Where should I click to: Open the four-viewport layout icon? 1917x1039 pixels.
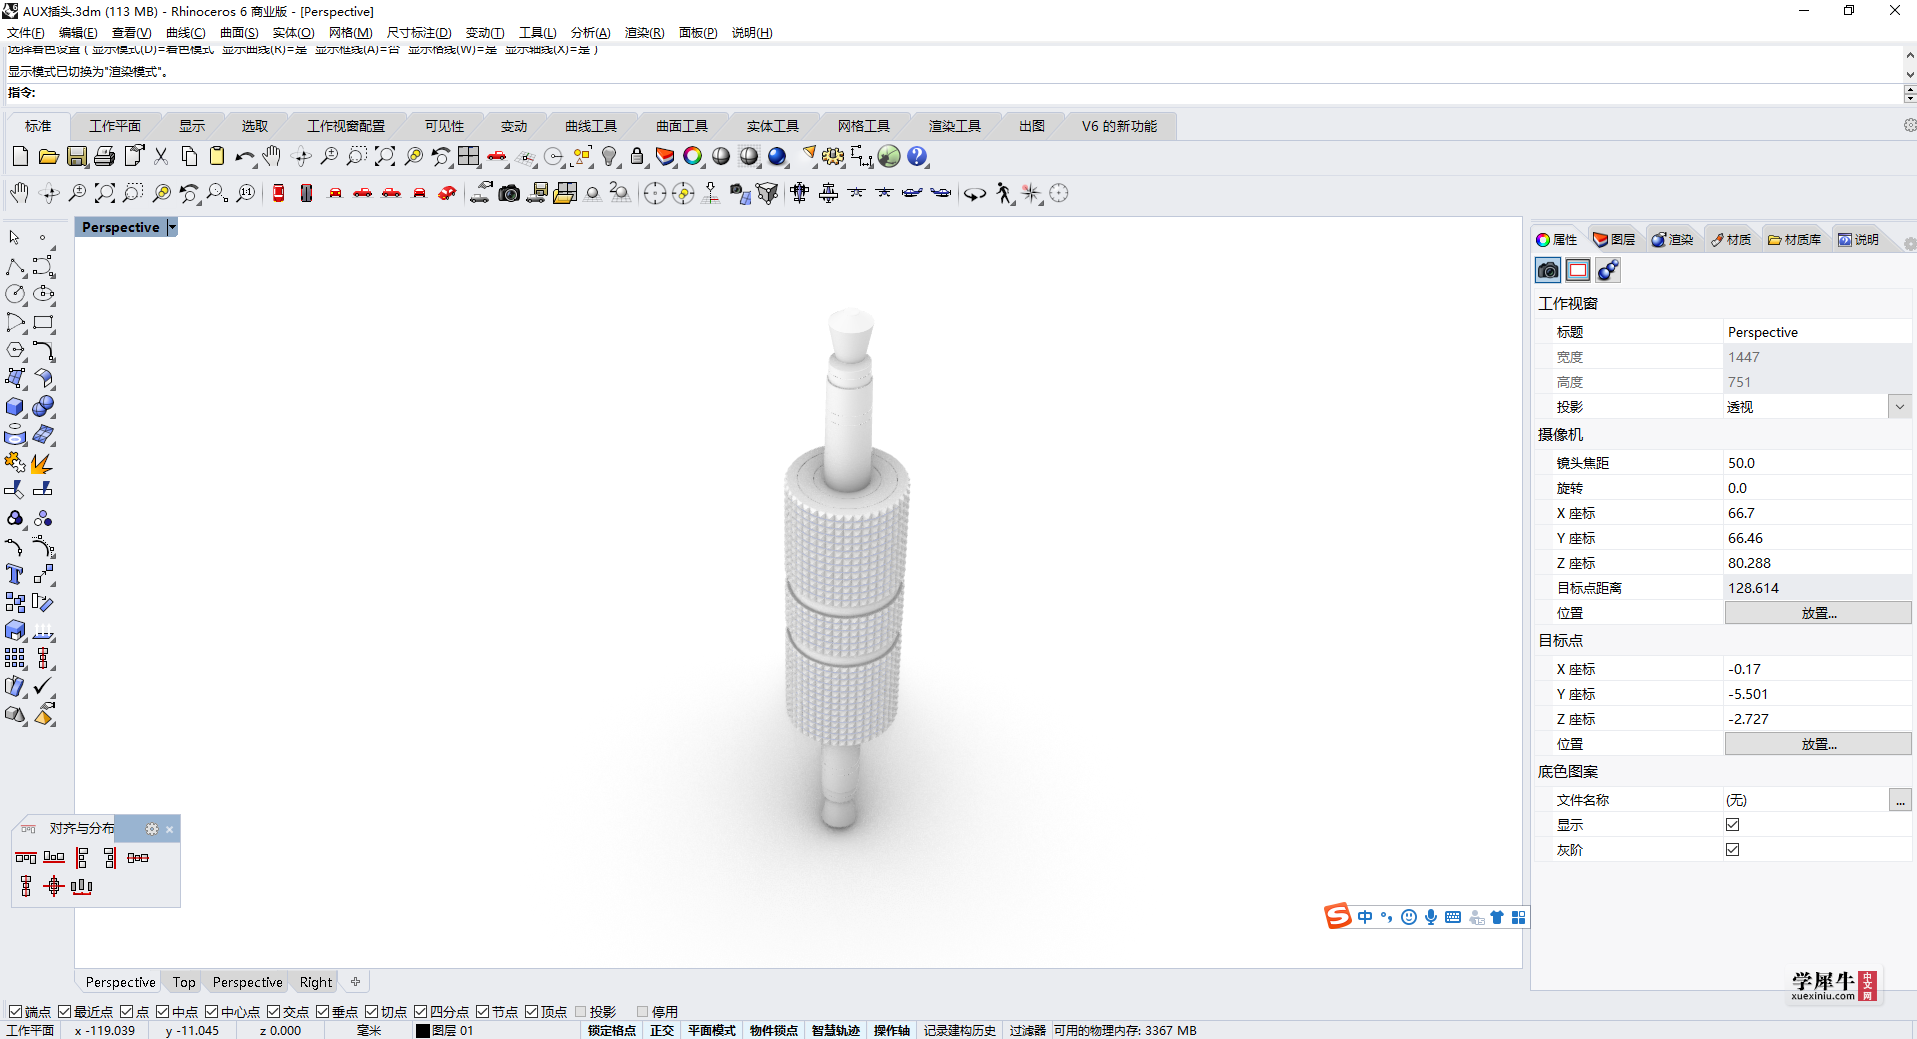pos(469,156)
